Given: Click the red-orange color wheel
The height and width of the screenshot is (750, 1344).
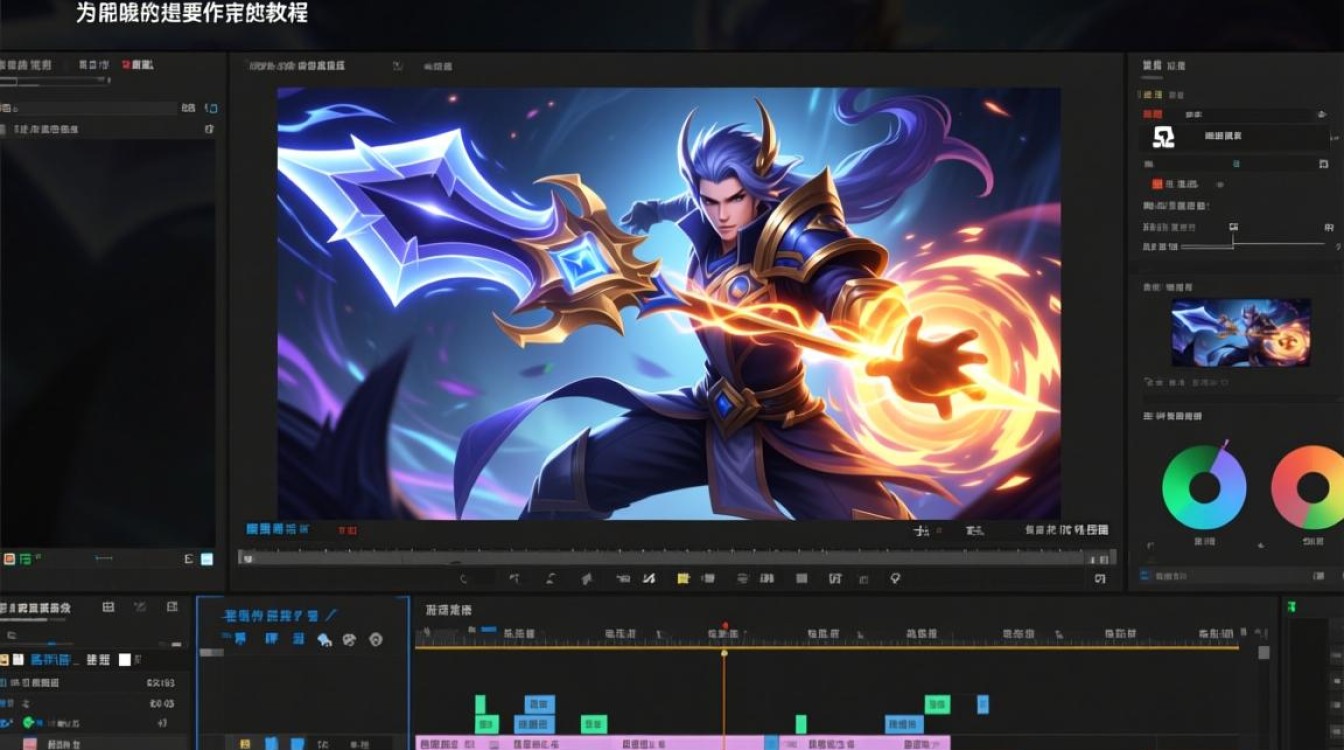Looking at the screenshot, I should click(1307, 487).
